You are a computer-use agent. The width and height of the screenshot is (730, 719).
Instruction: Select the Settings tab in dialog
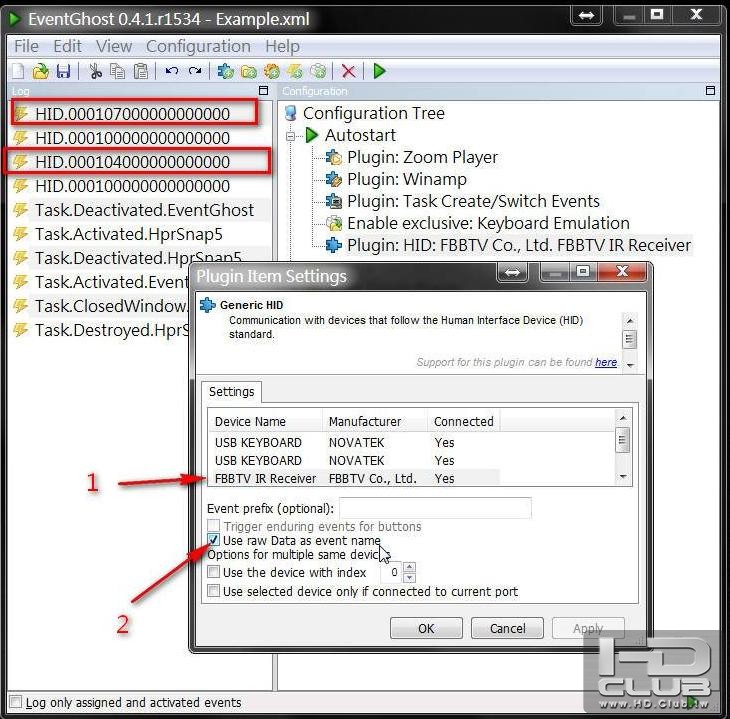click(x=231, y=392)
